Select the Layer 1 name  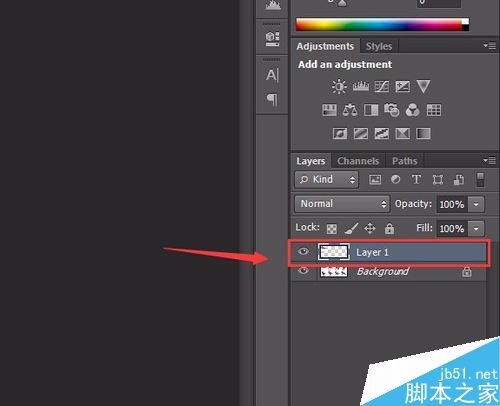(372, 252)
